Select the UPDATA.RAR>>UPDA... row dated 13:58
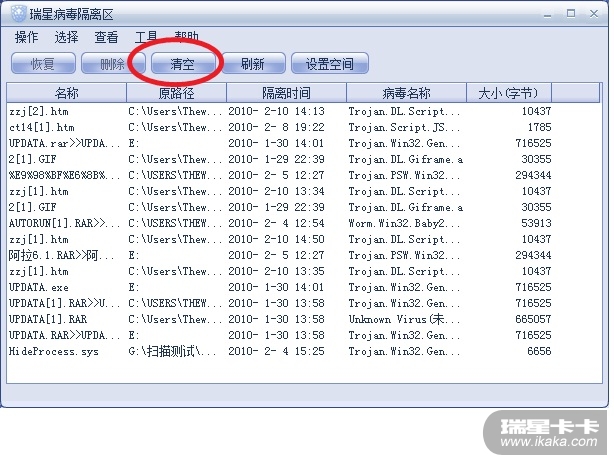Image resolution: width=614 pixels, height=460 pixels. tap(280, 336)
